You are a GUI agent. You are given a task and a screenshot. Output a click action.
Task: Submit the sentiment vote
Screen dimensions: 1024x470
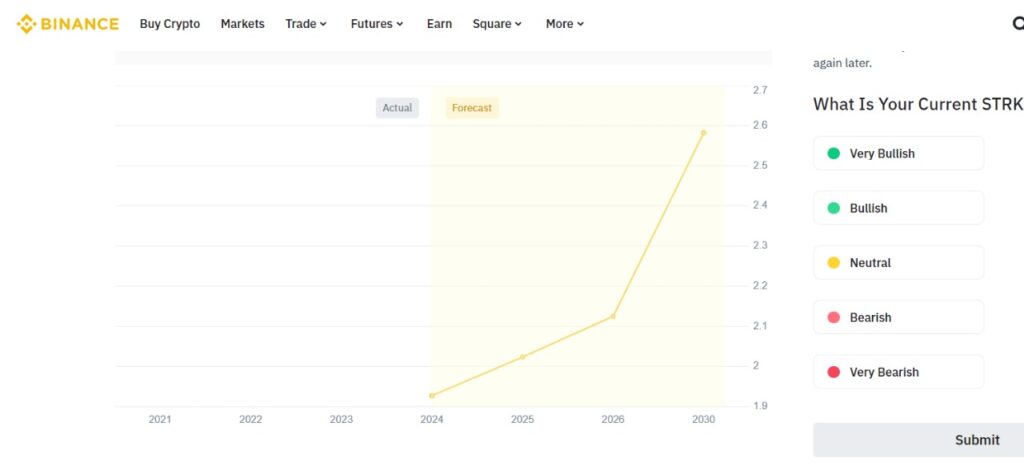coord(918,440)
